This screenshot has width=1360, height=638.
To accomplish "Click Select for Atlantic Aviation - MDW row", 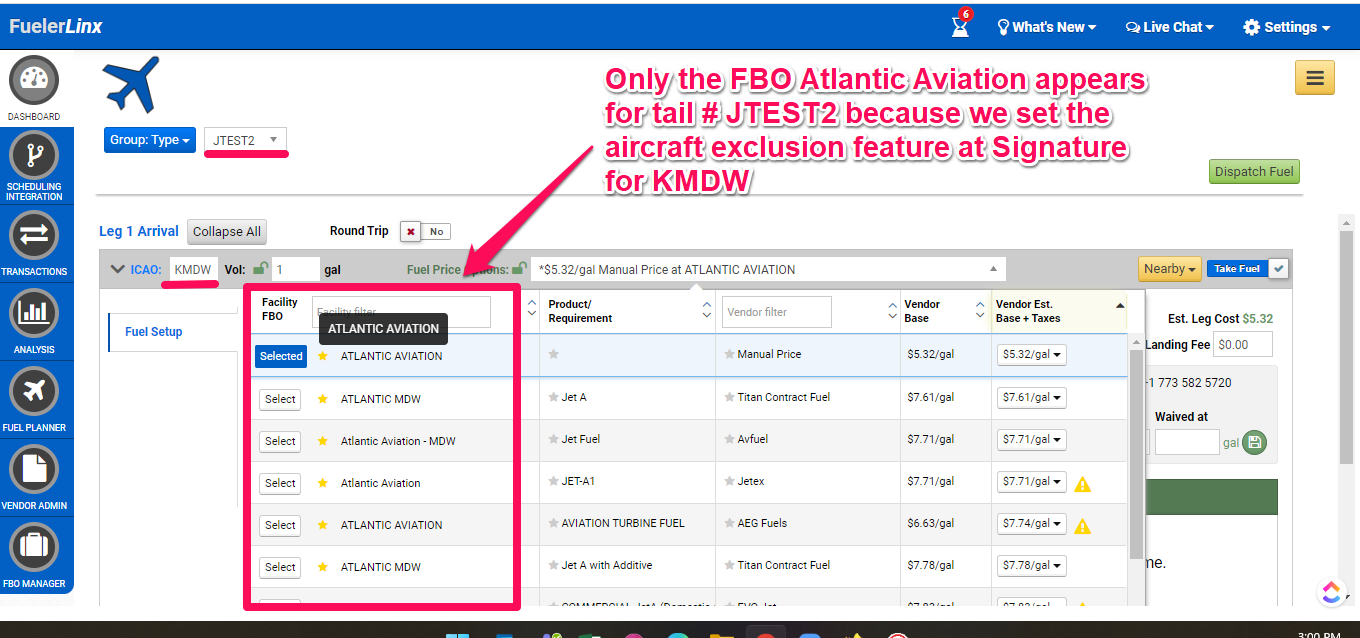I will tap(280, 441).
